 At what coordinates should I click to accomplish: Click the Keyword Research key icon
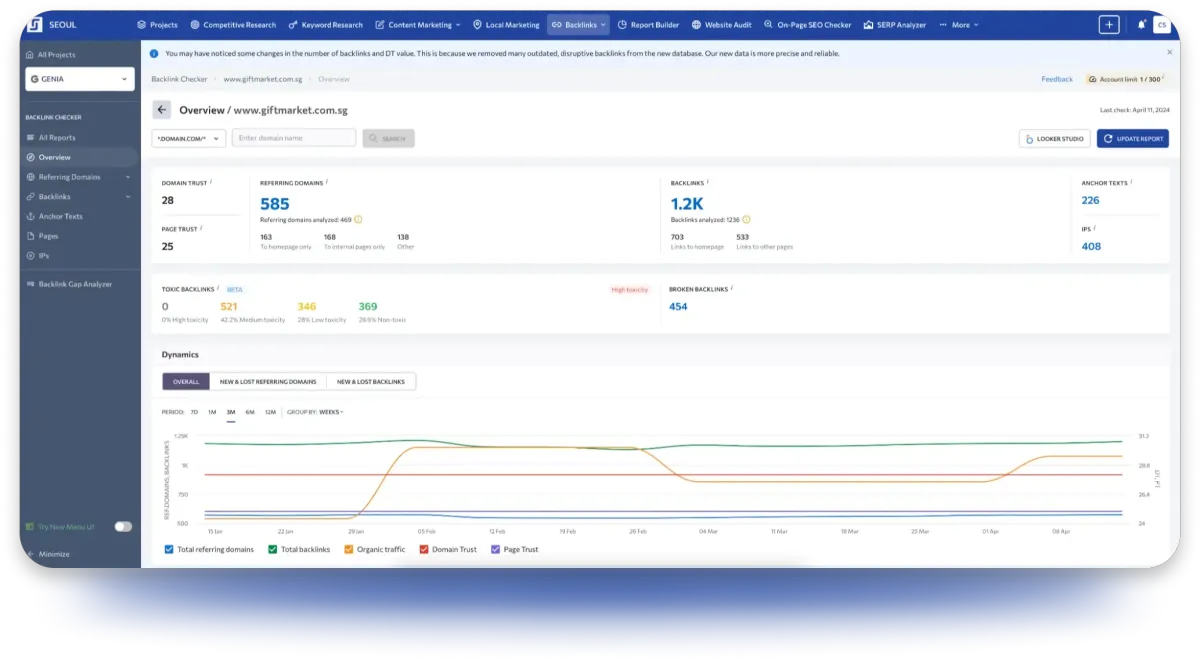click(x=293, y=25)
